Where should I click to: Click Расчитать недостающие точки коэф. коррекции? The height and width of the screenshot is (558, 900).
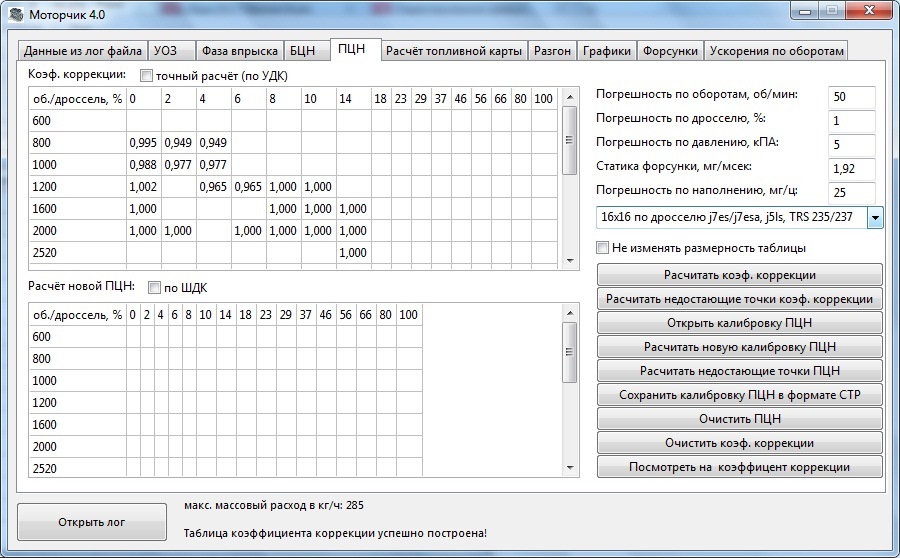click(x=740, y=299)
